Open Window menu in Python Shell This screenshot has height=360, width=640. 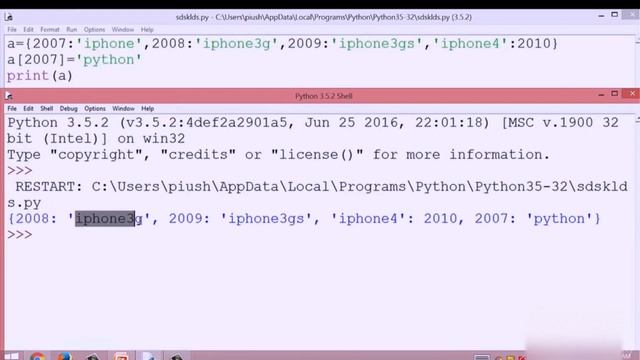pyautogui.click(x=123, y=109)
